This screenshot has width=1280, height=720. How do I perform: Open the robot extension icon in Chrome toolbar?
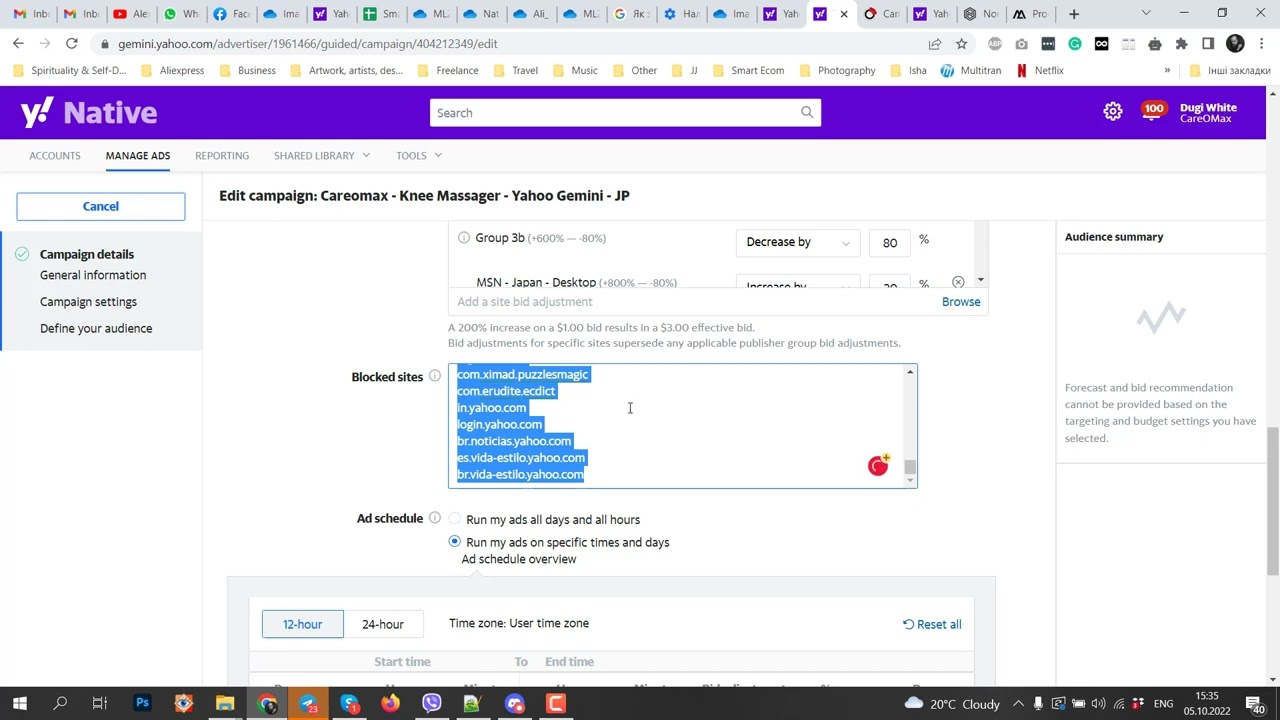pyautogui.click(x=1155, y=44)
